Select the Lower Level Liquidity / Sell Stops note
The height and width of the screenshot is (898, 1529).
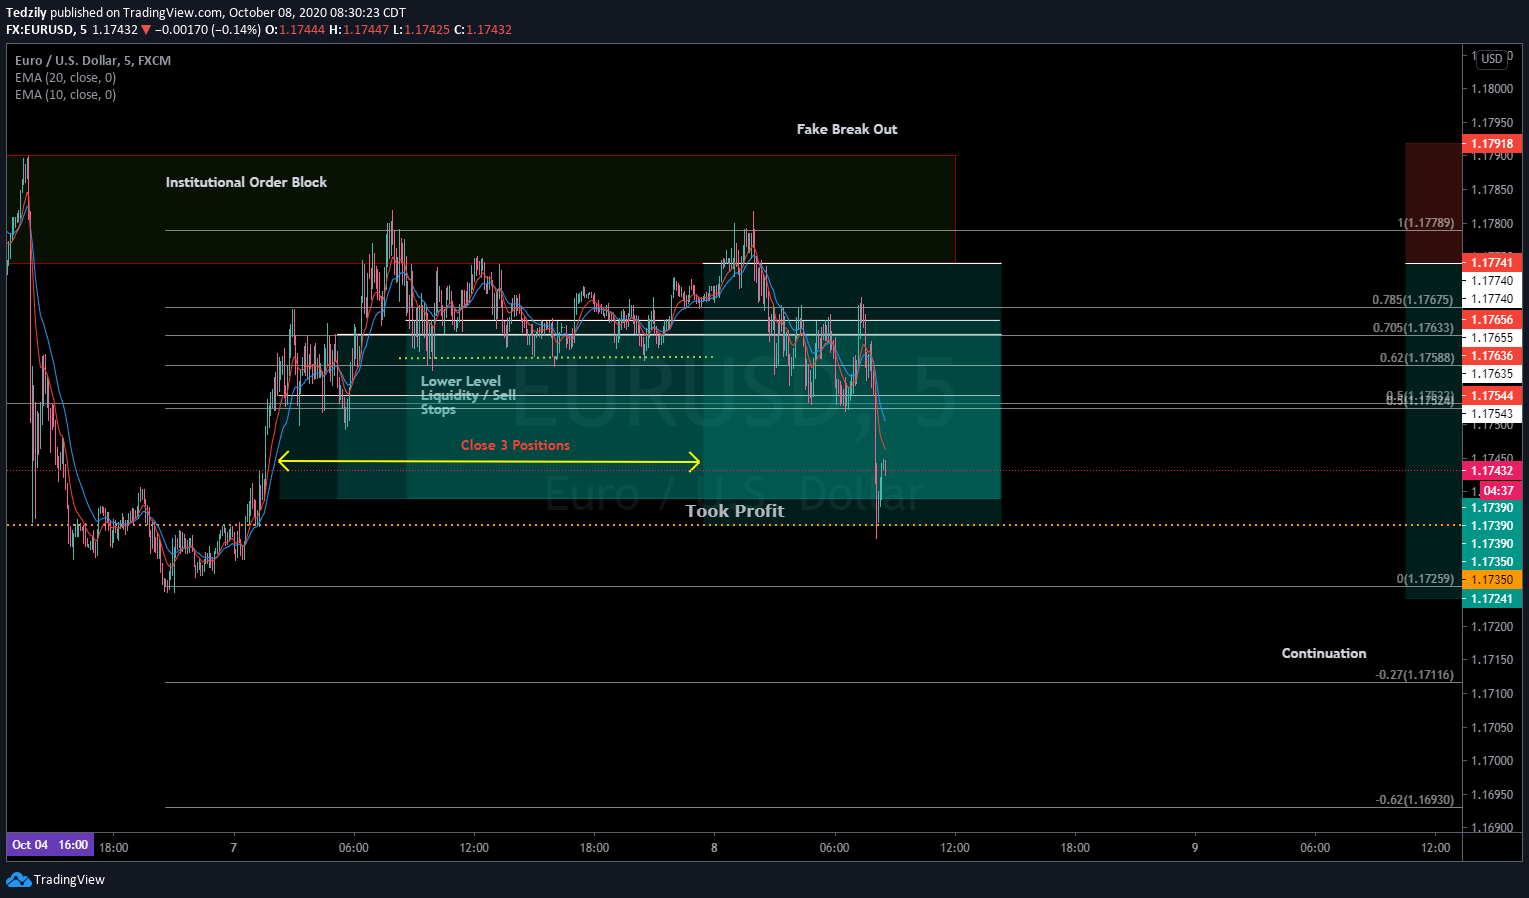[468, 395]
